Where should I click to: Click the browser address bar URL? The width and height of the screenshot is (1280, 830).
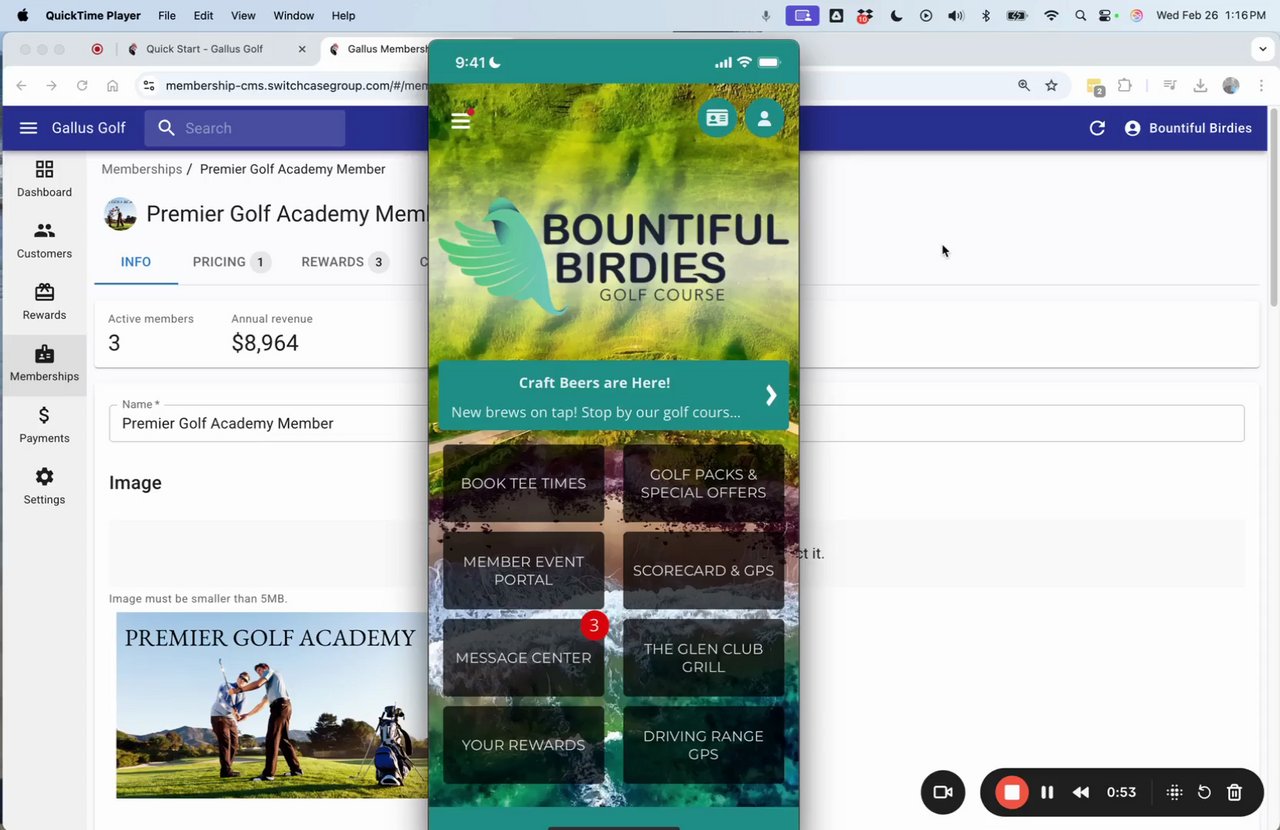point(295,86)
